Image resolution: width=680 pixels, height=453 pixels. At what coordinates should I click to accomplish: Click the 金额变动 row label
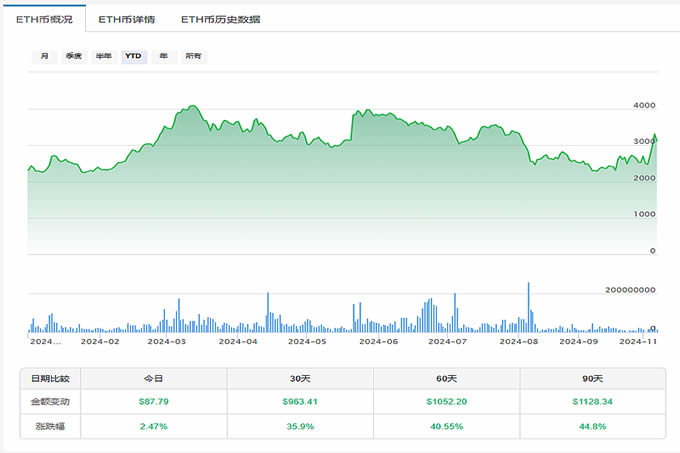point(51,402)
